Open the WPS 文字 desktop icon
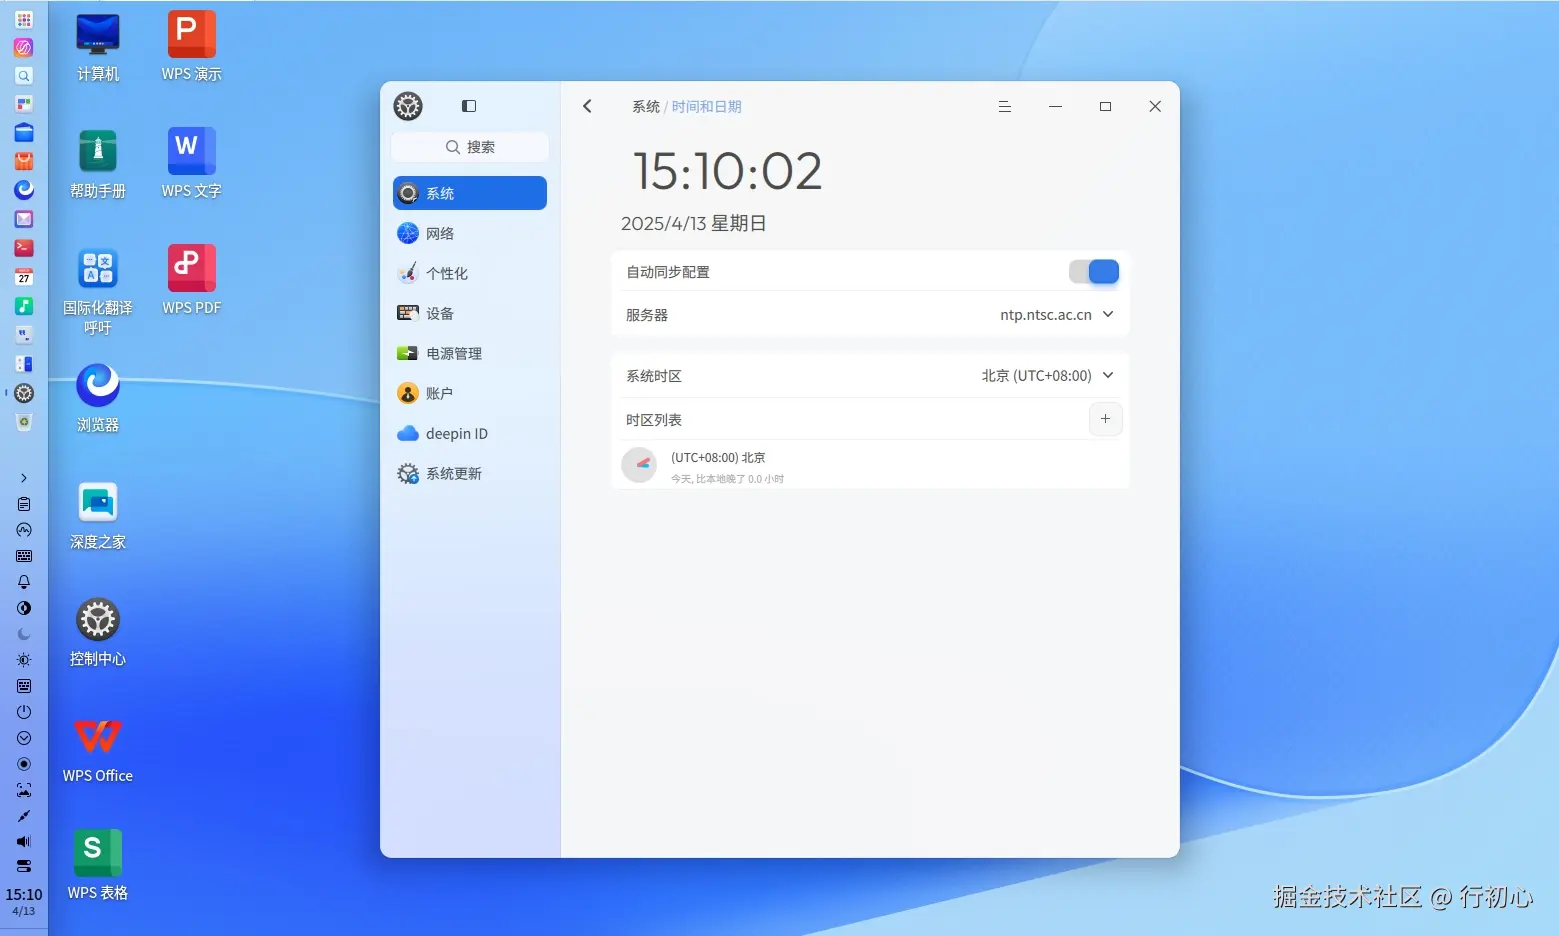1559x936 pixels. pos(191,164)
